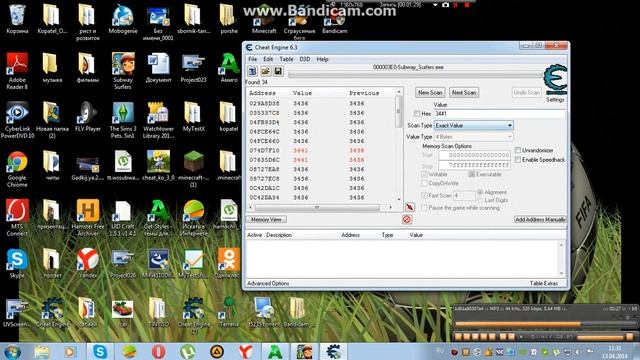
Task: Toggle the Writable checkbox
Action: pyautogui.click(x=424, y=174)
